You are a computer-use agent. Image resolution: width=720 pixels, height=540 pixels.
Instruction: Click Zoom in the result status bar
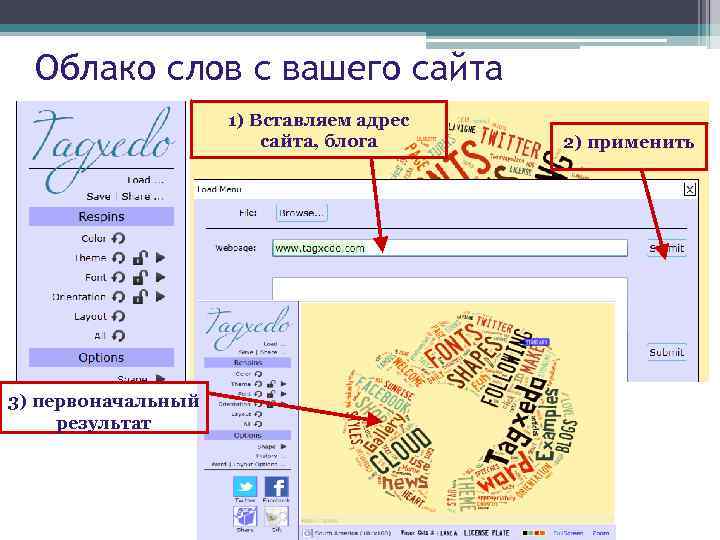[601, 533]
